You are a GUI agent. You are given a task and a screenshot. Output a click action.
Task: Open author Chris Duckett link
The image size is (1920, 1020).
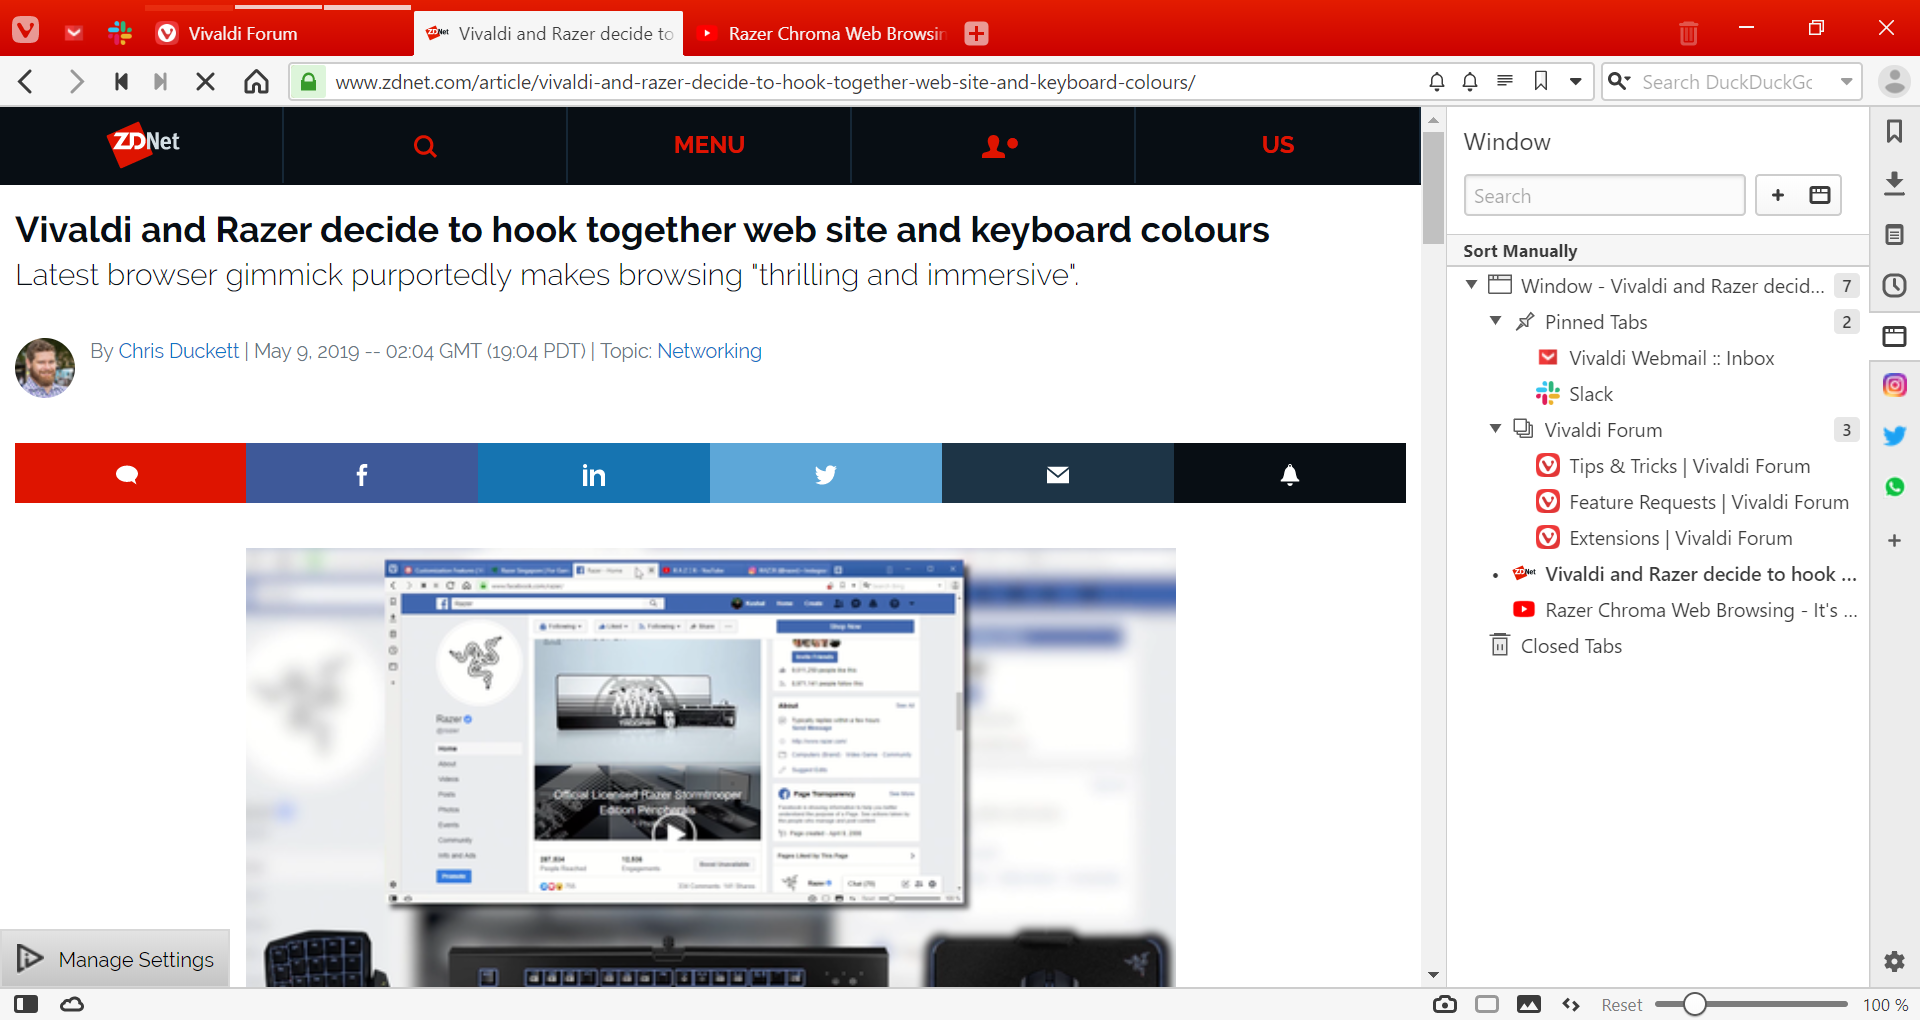click(x=178, y=351)
